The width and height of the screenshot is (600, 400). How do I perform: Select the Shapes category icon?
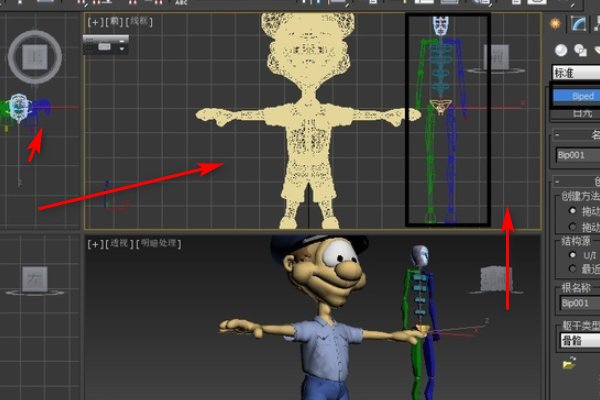(x=580, y=50)
